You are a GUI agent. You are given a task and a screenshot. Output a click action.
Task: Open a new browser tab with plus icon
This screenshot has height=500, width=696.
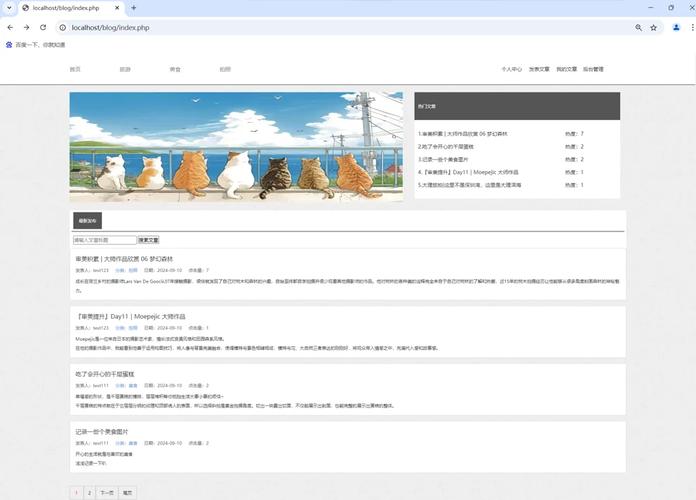[x=133, y=8]
